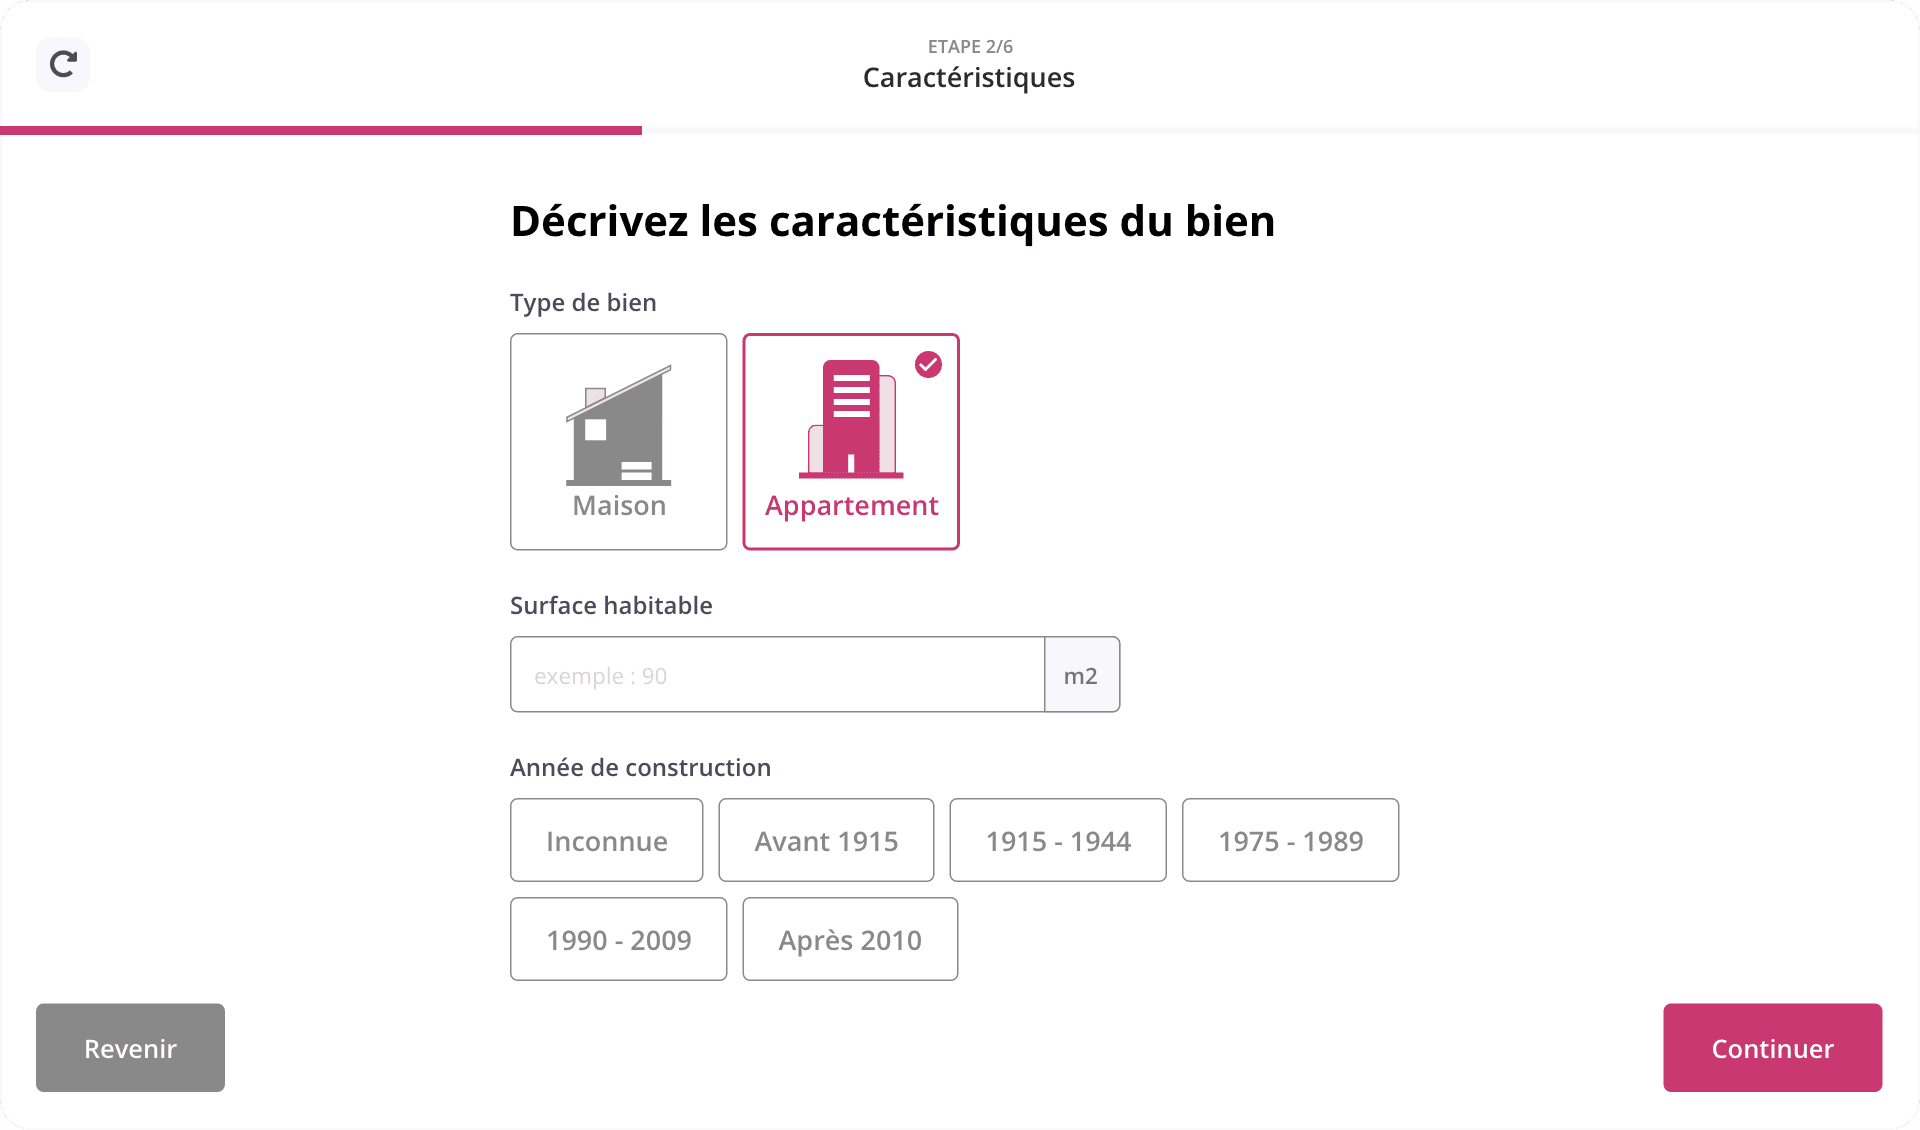Select the Appartement label text
The width and height of the screenshot is (1920, 1130).
(851, 506)
